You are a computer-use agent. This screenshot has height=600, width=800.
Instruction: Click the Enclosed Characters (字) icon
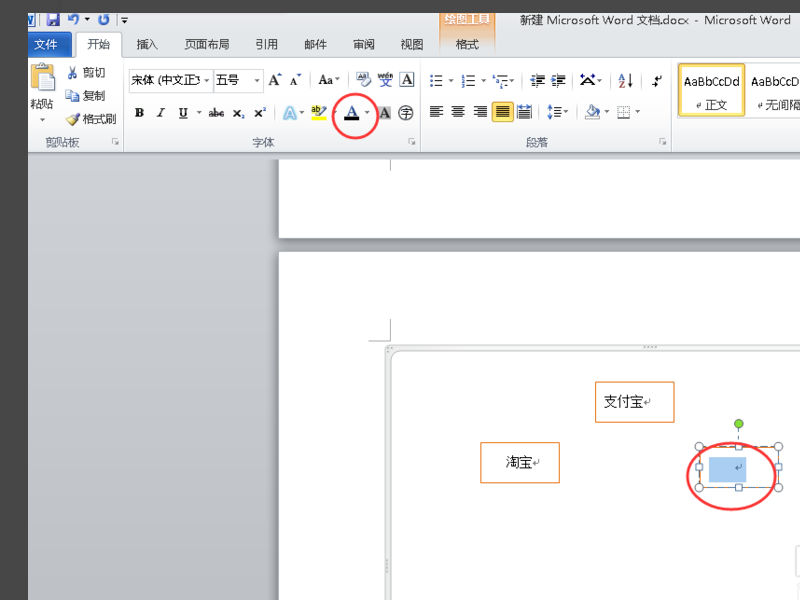tap(406, 113)
